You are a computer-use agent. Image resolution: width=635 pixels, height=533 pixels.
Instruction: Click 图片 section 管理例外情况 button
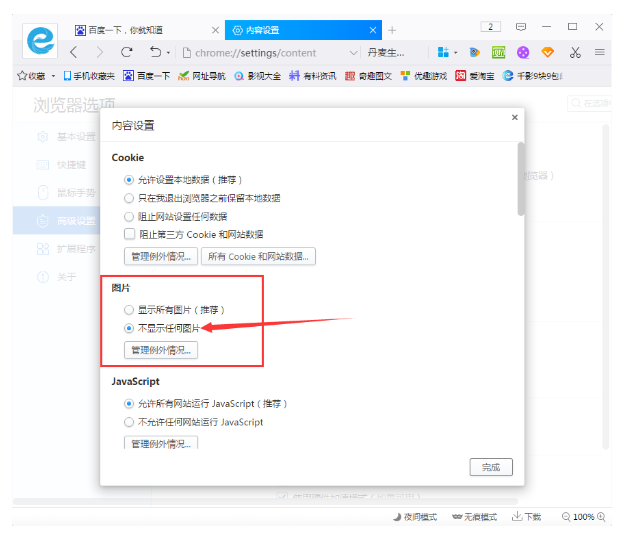point(161,350)
